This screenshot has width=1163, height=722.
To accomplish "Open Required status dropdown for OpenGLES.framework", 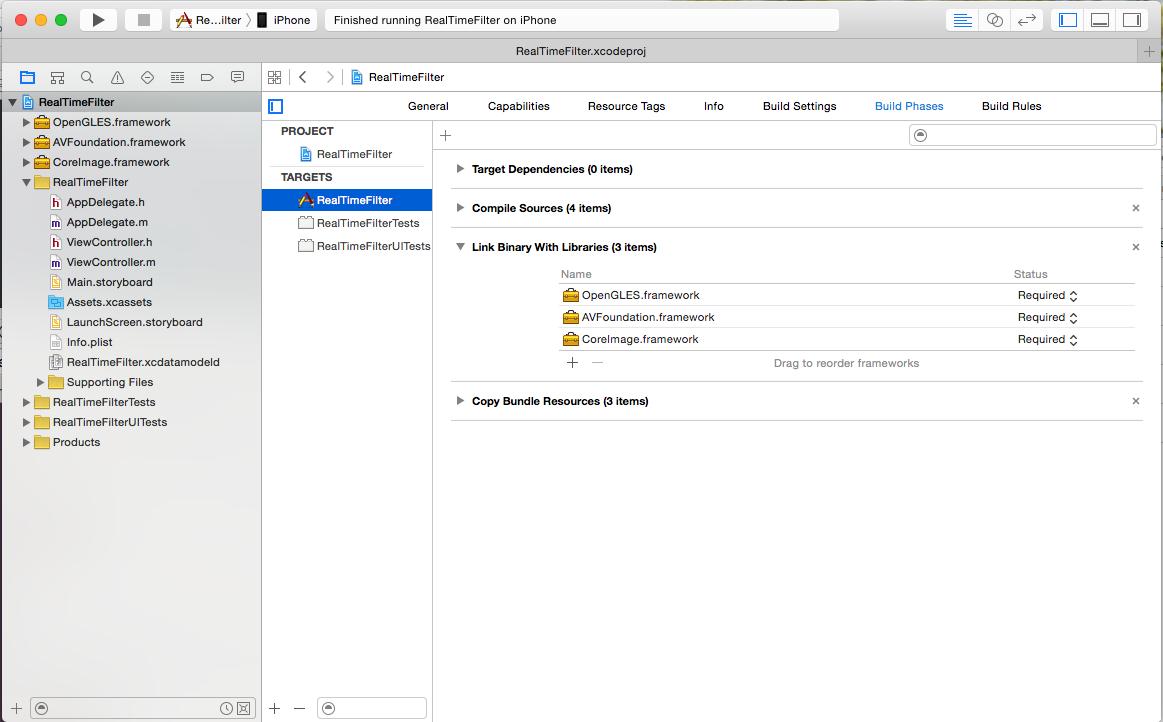I will point(1047,295).
